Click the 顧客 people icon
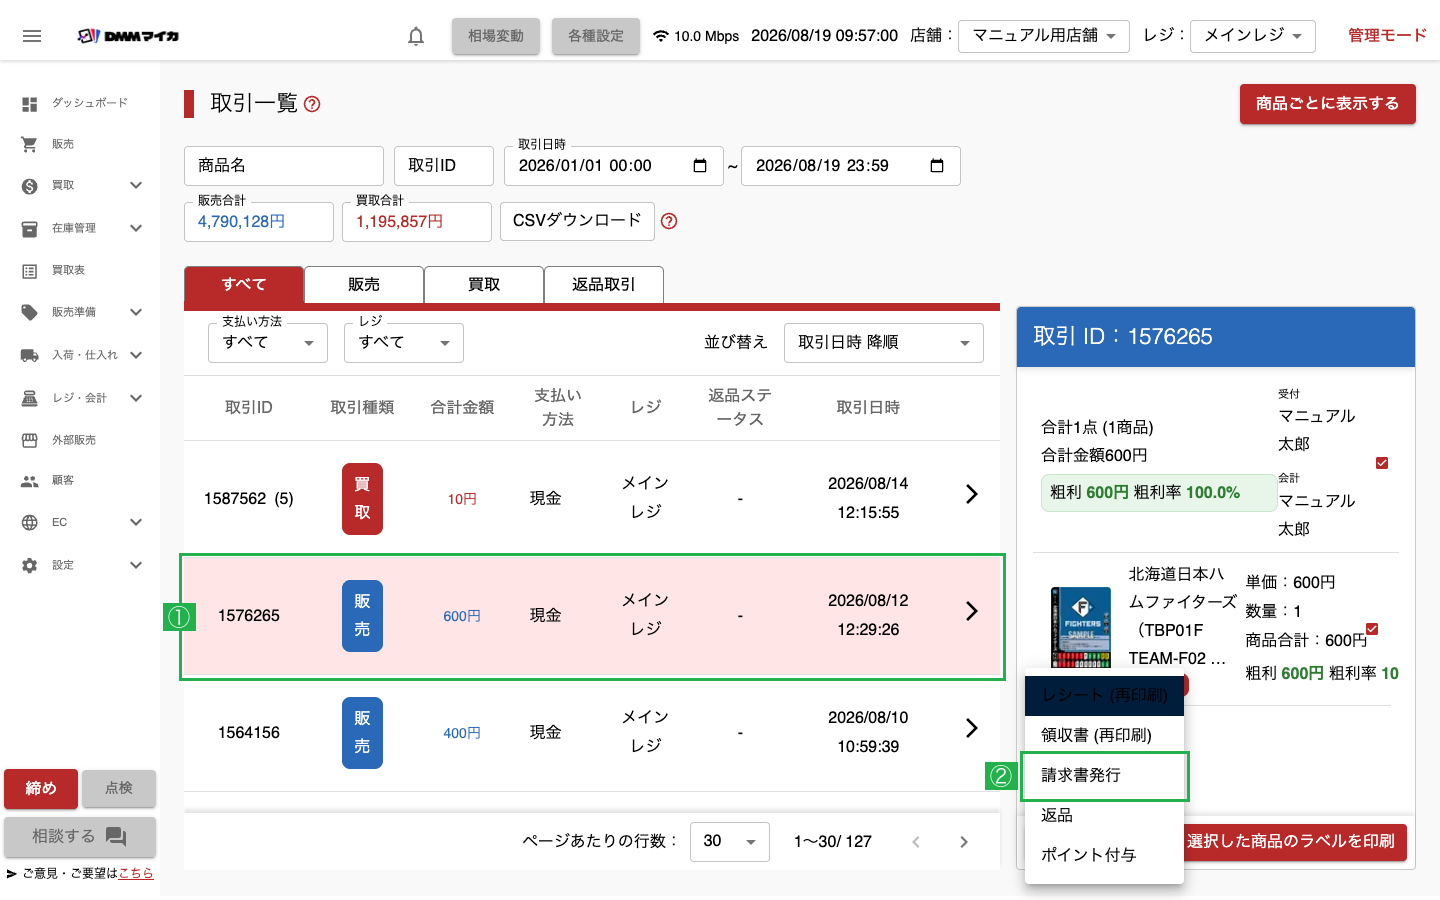This screenshot has width=1440, height=900. click(30, 480)
